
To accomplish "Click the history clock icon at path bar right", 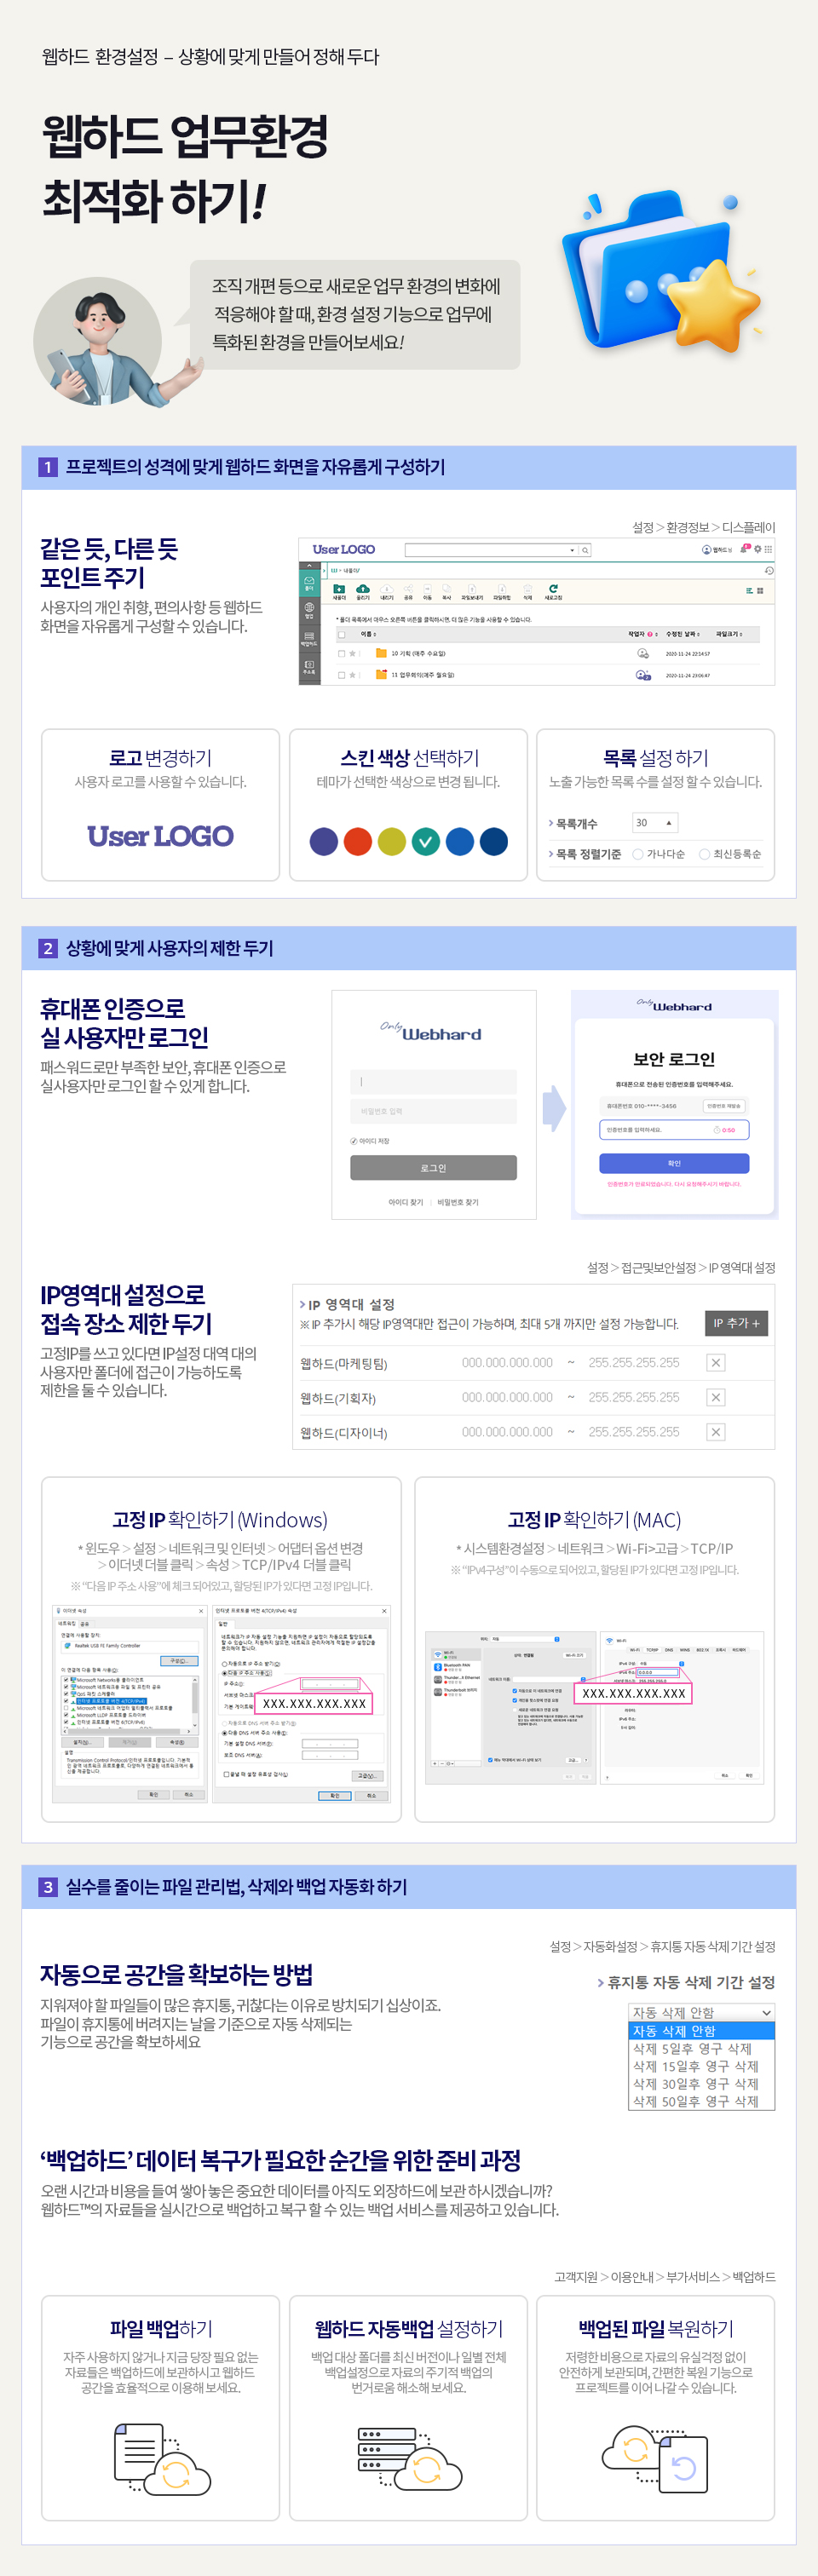I will [769, 571].
